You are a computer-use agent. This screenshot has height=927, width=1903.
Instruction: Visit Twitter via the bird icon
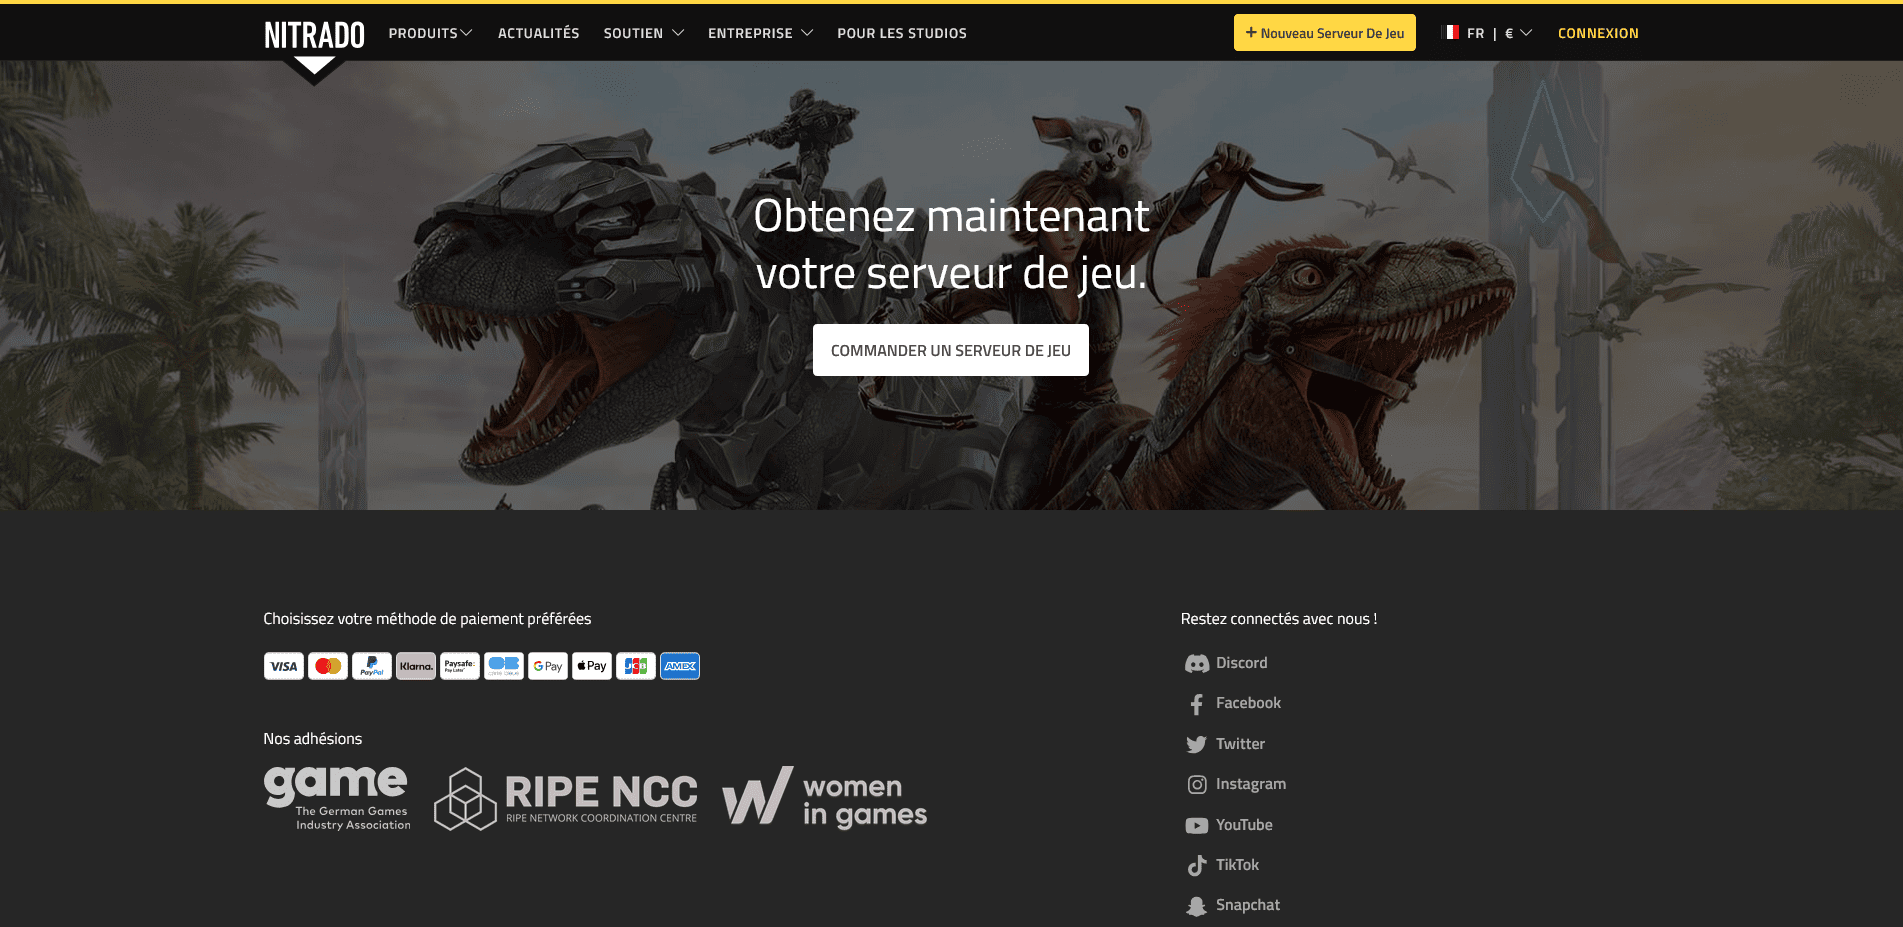coord(1197,744)
